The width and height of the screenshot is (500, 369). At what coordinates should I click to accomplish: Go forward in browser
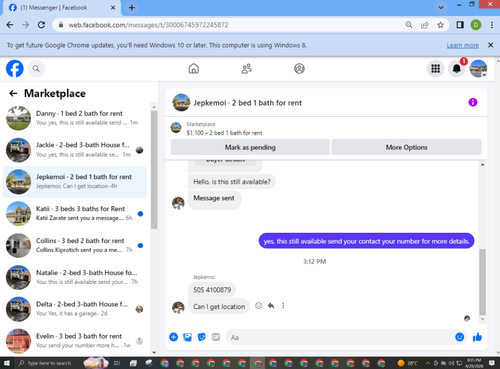(x=26, y=25)
